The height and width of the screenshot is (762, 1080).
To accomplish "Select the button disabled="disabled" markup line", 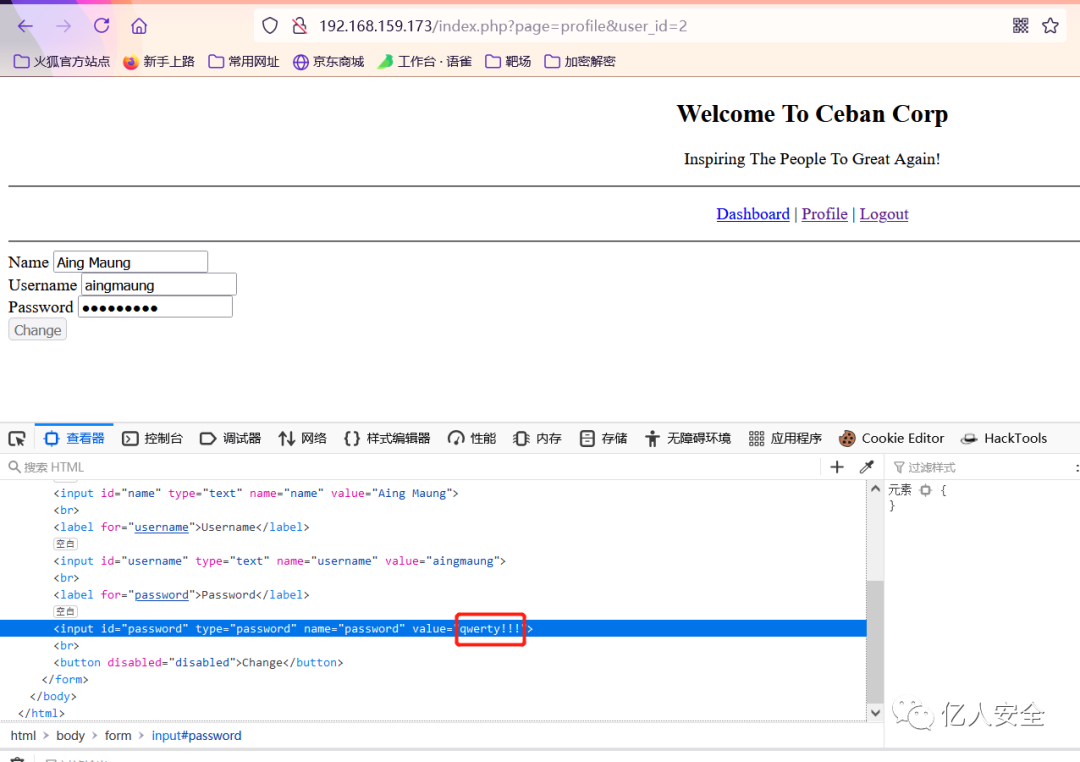I will pyautogui.click(x=198, y=662).
